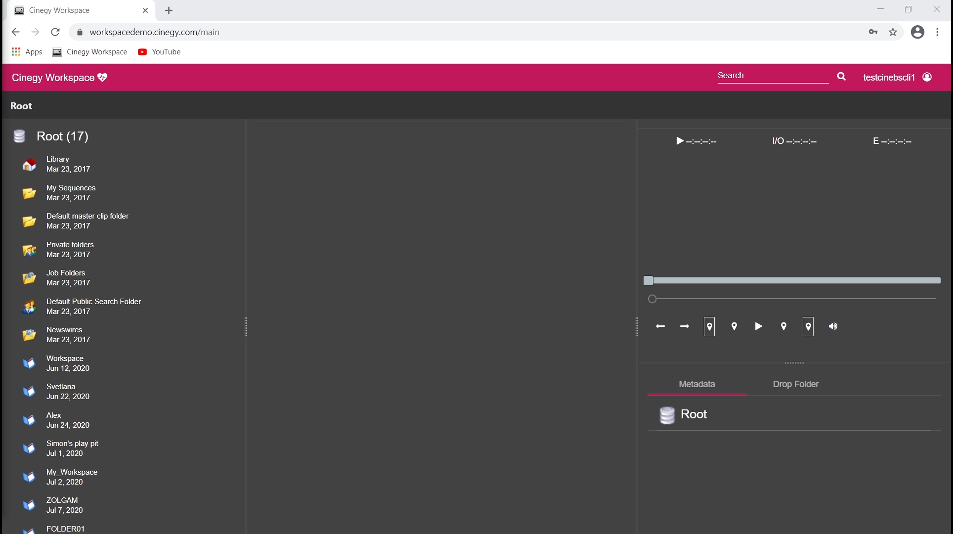
Task: Click the scrub bar handle at the start
Action: click(649, 280)
